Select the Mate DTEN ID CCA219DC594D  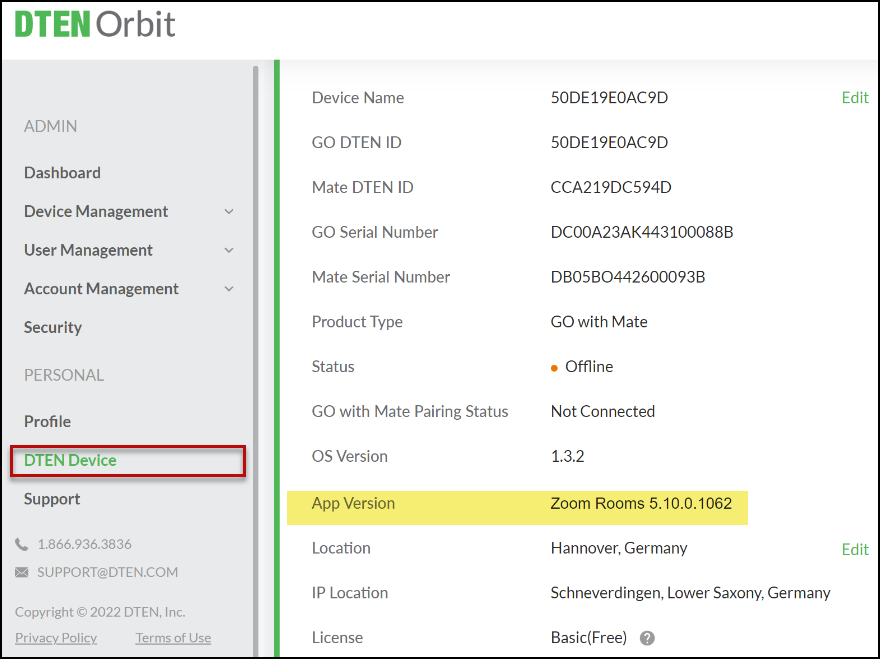pos(611,187)
